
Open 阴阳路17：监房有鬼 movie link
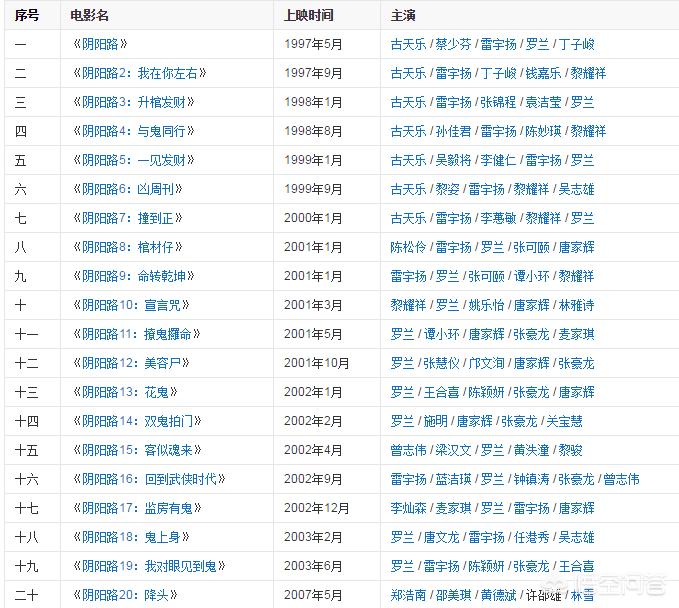point(137,508)
